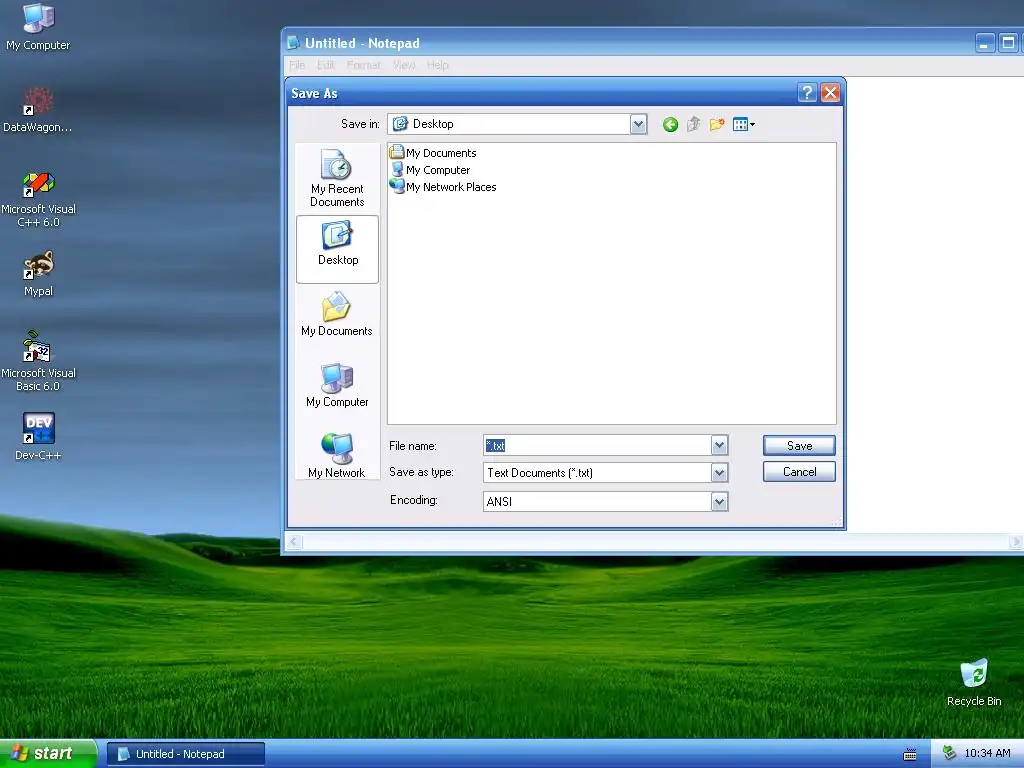1024x768 pixels.
Task: Open My Network in the places bar
Action: [x=337, y=455]
